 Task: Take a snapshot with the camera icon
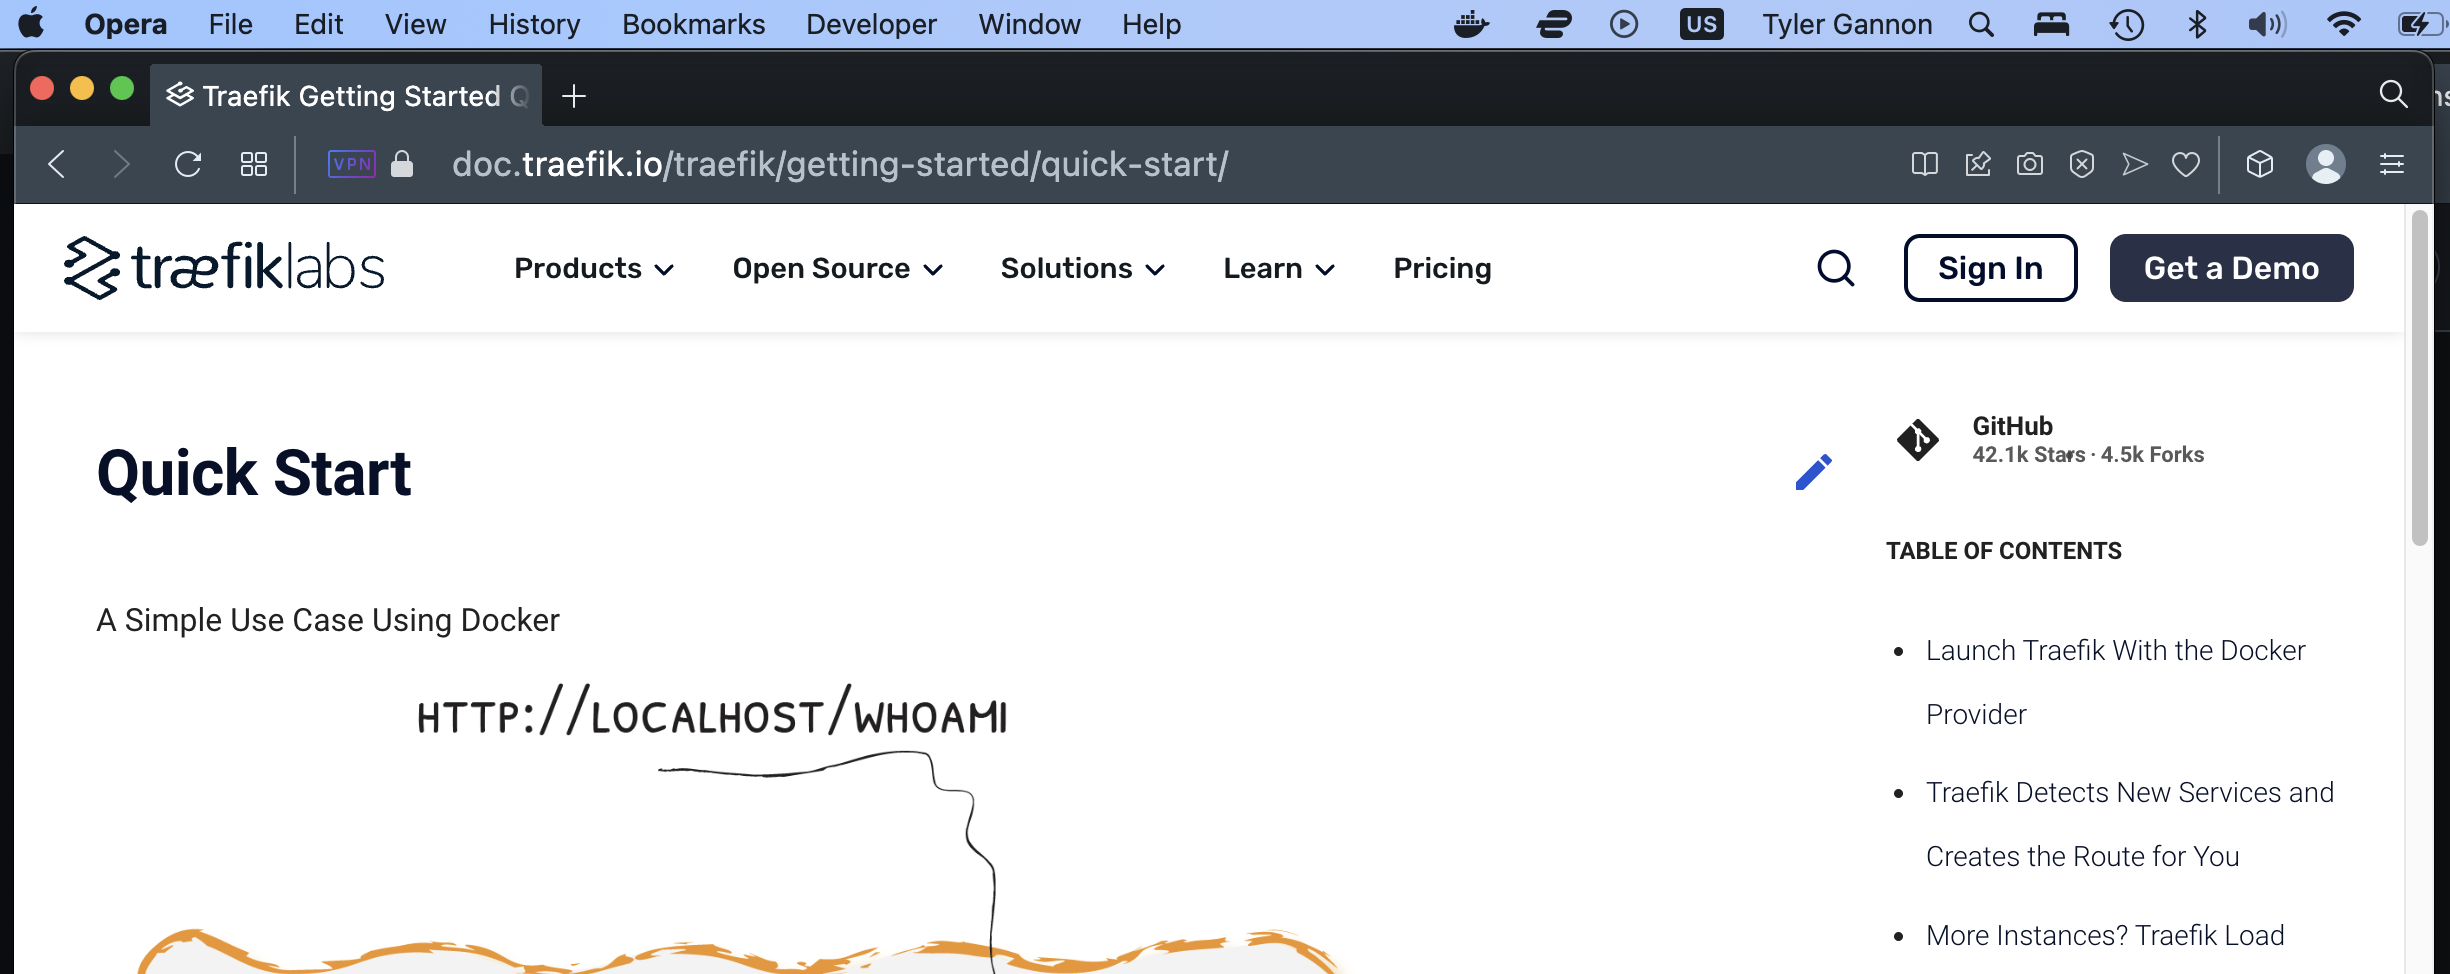[2029, 164]
